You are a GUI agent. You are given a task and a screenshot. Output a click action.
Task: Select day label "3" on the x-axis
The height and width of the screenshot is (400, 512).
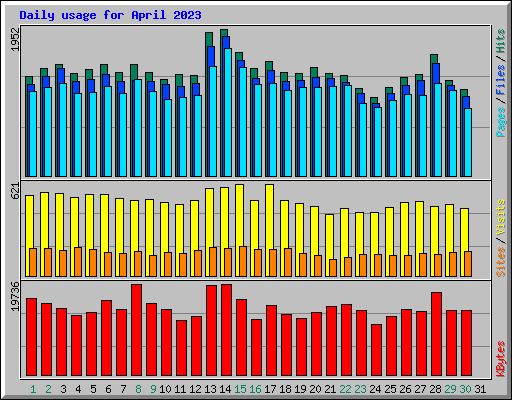click(x=63, y=389)
